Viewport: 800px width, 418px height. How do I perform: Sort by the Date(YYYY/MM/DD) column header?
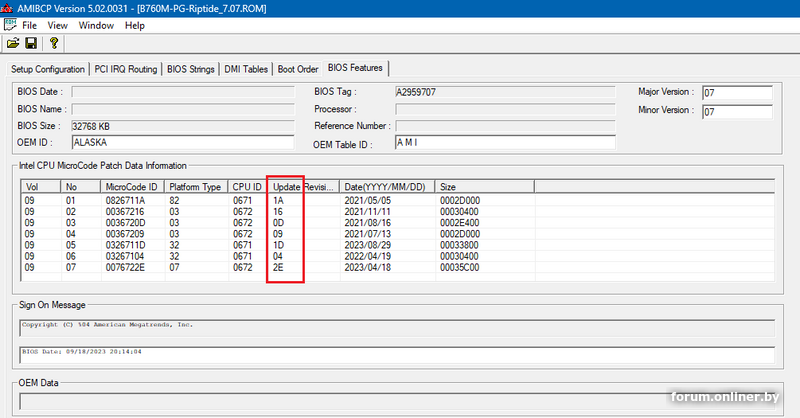click(x=387, y=187)
